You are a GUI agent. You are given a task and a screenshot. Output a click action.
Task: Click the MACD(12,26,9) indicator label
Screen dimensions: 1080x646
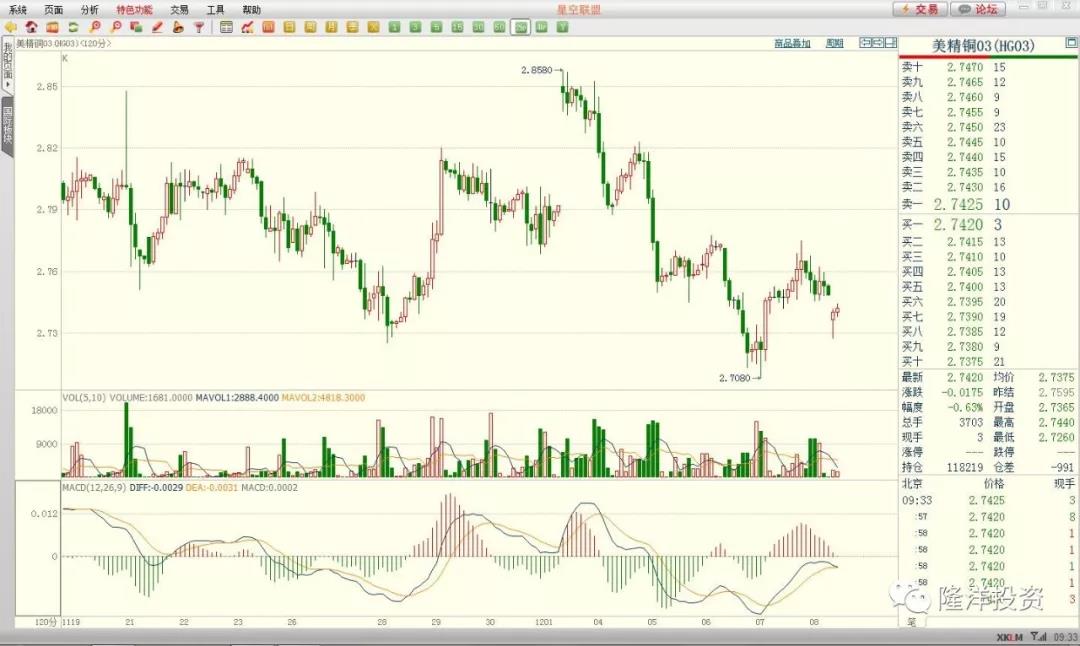tap(94, 488)
